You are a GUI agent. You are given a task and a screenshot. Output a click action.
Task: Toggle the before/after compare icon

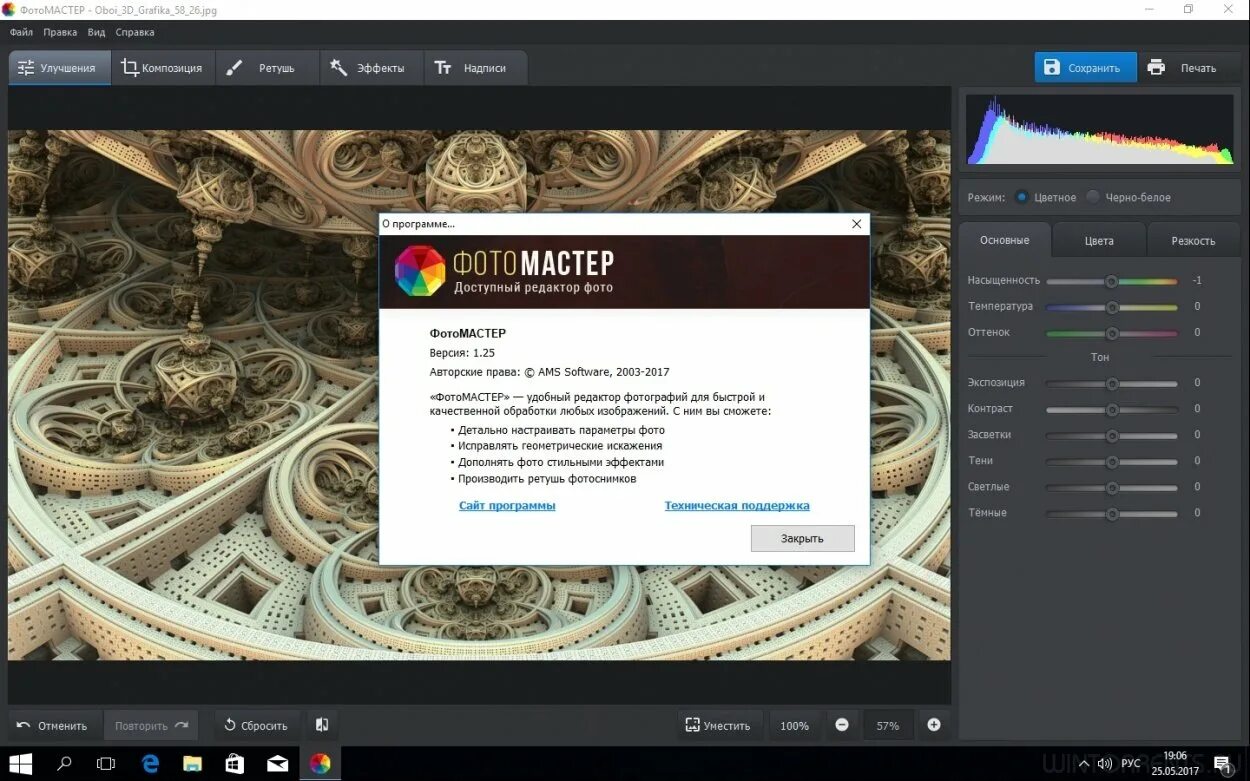[322, 725]
